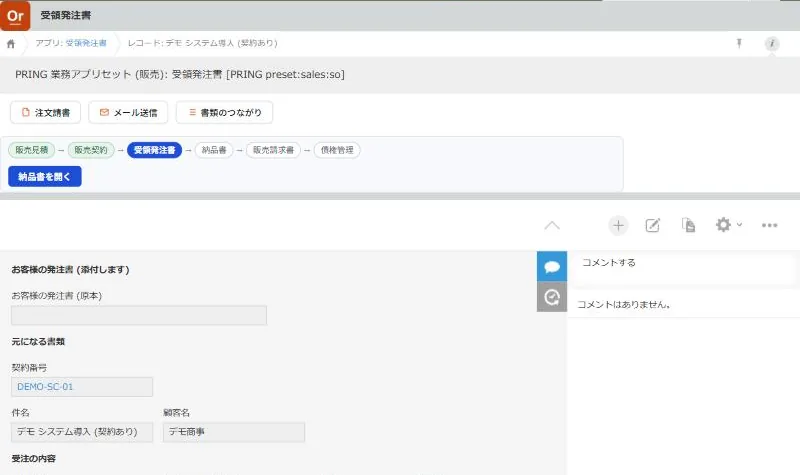This screenshot has width=800, height=475.
Task: Click the orange Or app icon
Action: pos(15,15)
